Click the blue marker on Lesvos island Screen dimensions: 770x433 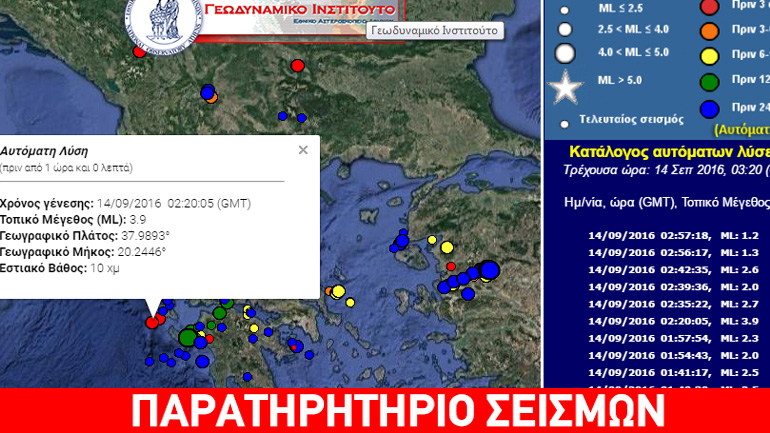tap(402, 241)
